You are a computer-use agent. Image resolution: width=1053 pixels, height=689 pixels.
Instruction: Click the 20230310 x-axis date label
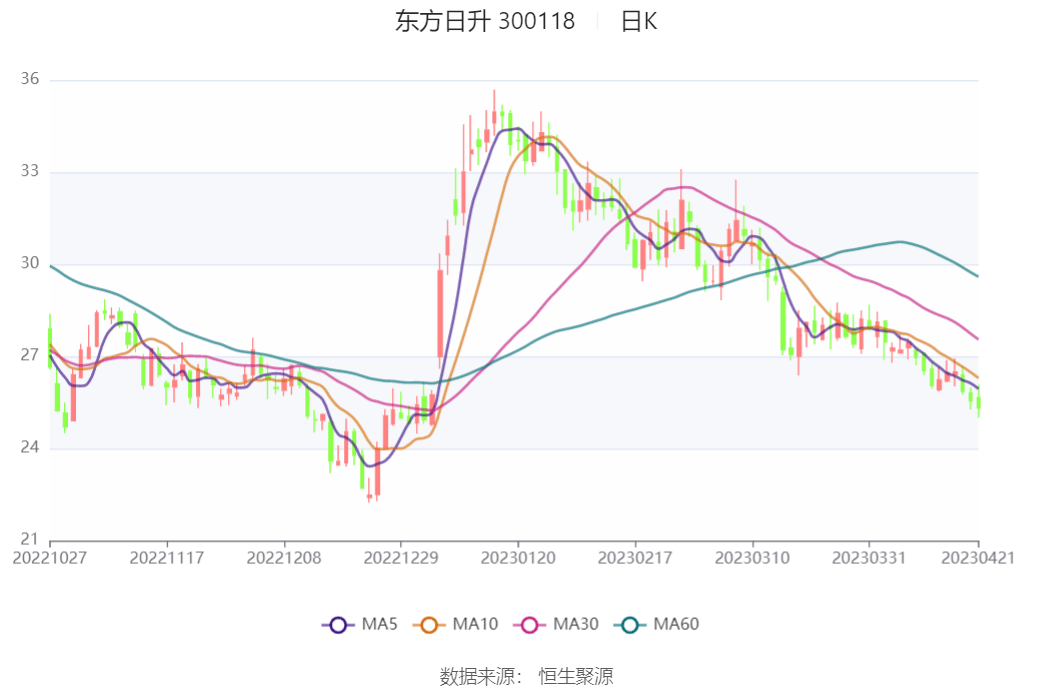[x=752, y=558]
